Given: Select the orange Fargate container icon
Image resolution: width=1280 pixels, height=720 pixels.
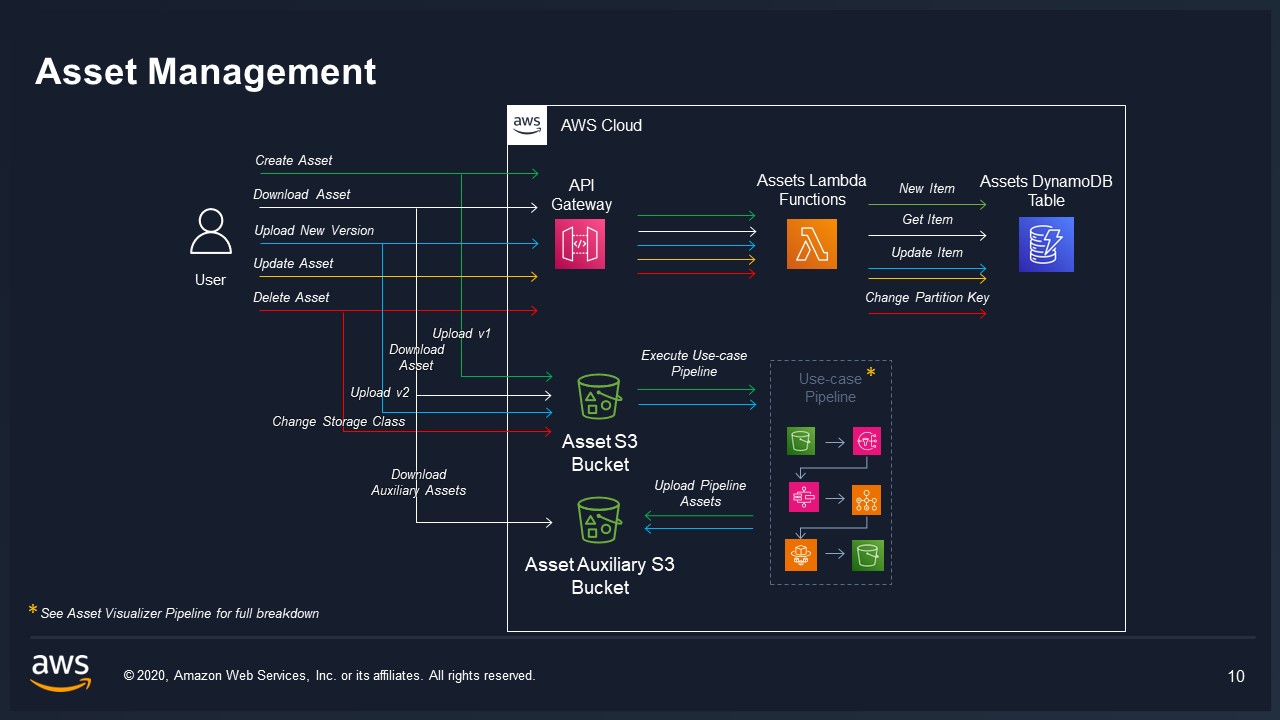Looking at the screenshot, I should tap(801, 555).
